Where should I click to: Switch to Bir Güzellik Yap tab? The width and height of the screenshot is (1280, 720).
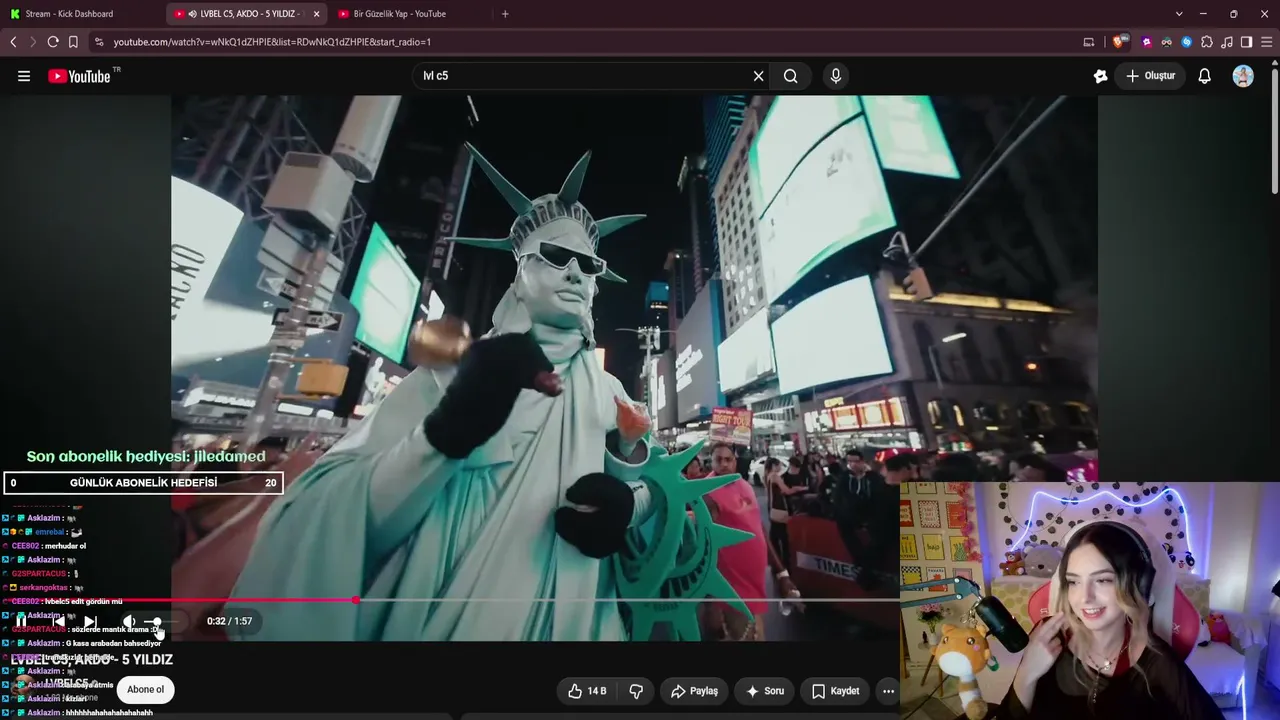410,14
